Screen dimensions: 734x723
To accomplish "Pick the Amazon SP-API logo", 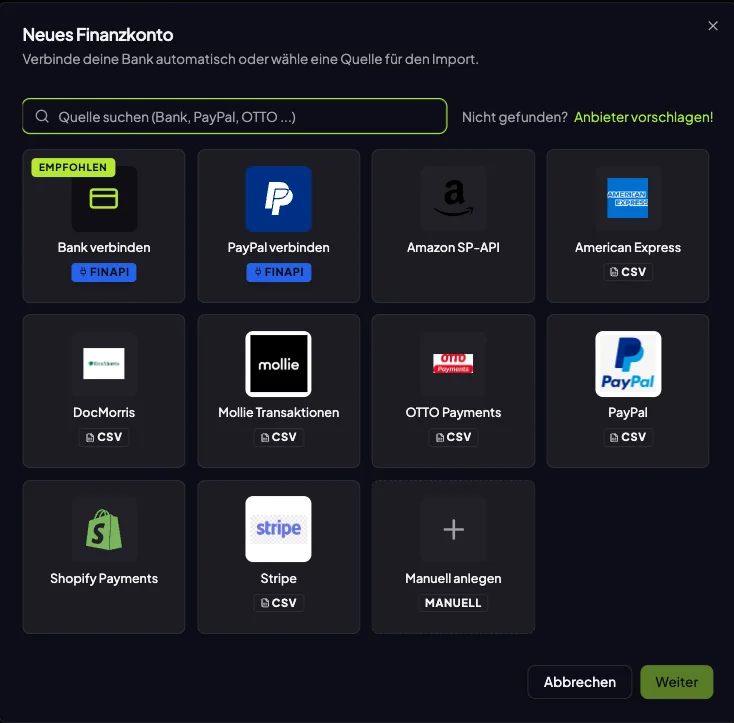I will coord(453,198).
